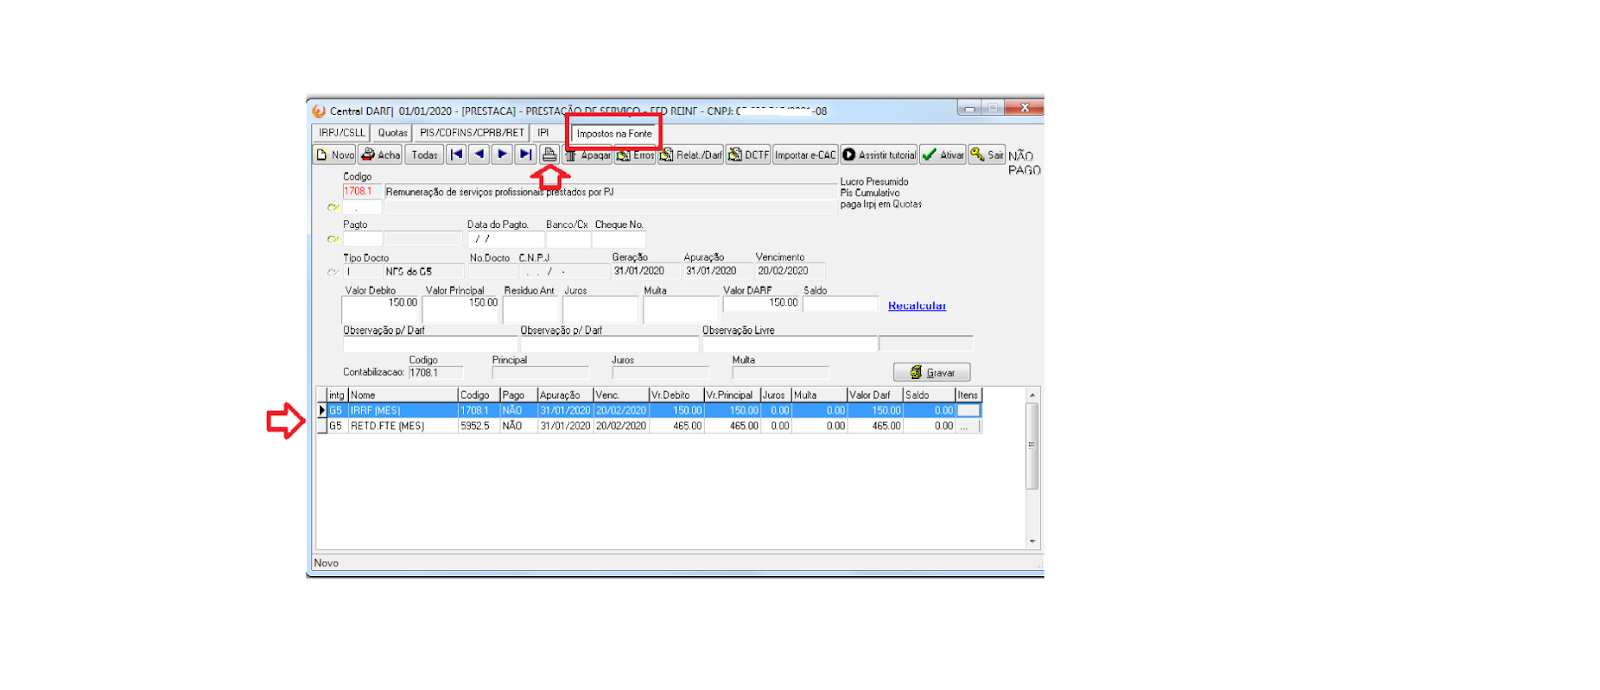Viewport: 1600px width, 690px height.
Task: Go to the previous record
Action: (x=479, y=154)
